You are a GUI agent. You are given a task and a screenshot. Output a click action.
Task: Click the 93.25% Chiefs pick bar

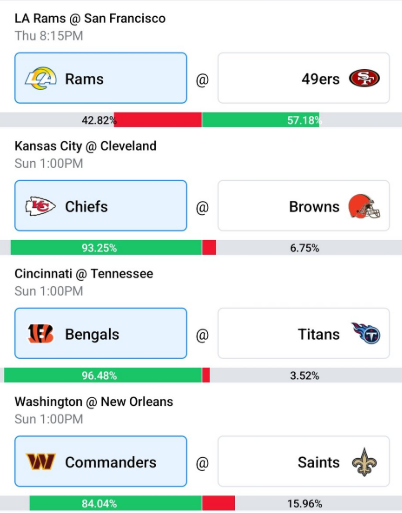click(106, 248)
